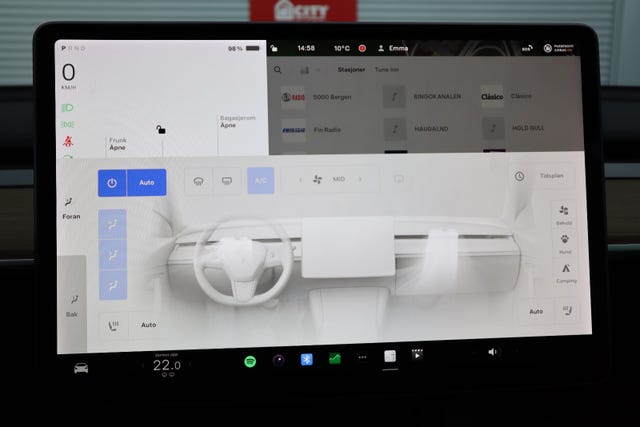Viewport: 640px width, 427px height.
Task: Tap the LTE signal status icon
Action: tap(527, 49)
